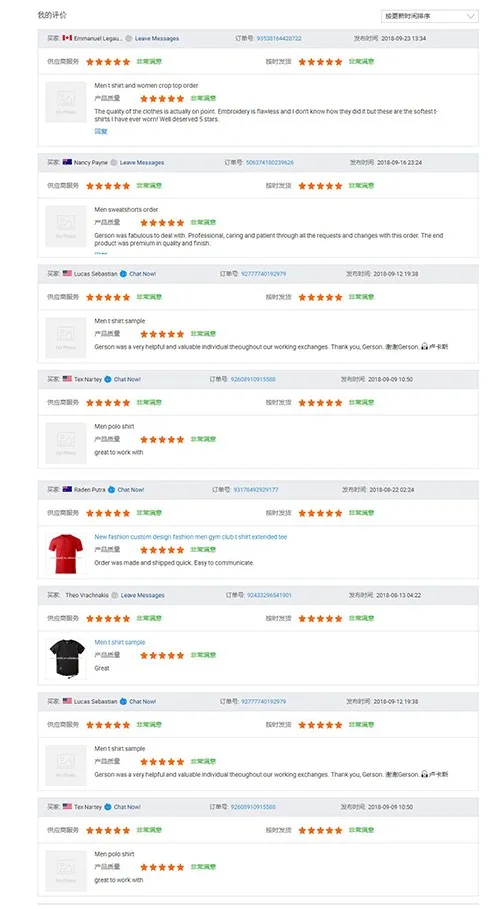
Task: Click reply link under Emmanuel's review
Action: click(x=101, y=132)
